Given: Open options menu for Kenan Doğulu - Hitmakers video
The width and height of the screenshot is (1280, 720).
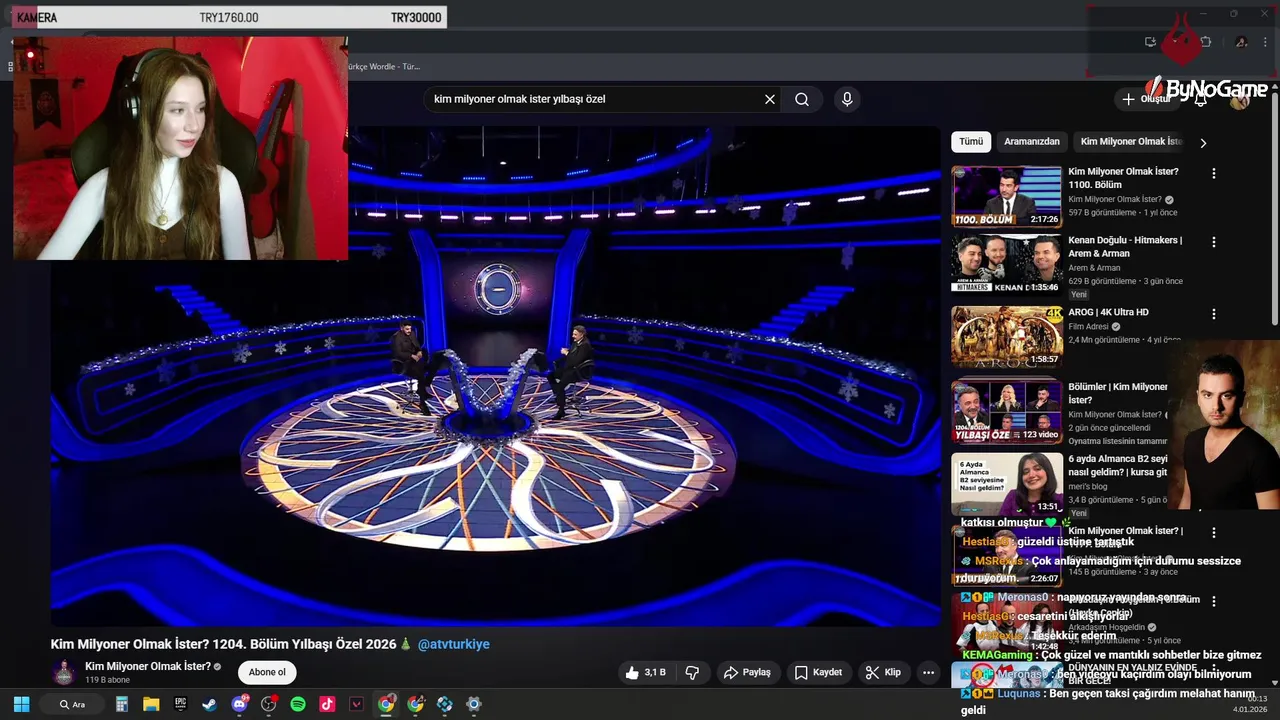Looking at the screenshot, I should [1214, 242].
